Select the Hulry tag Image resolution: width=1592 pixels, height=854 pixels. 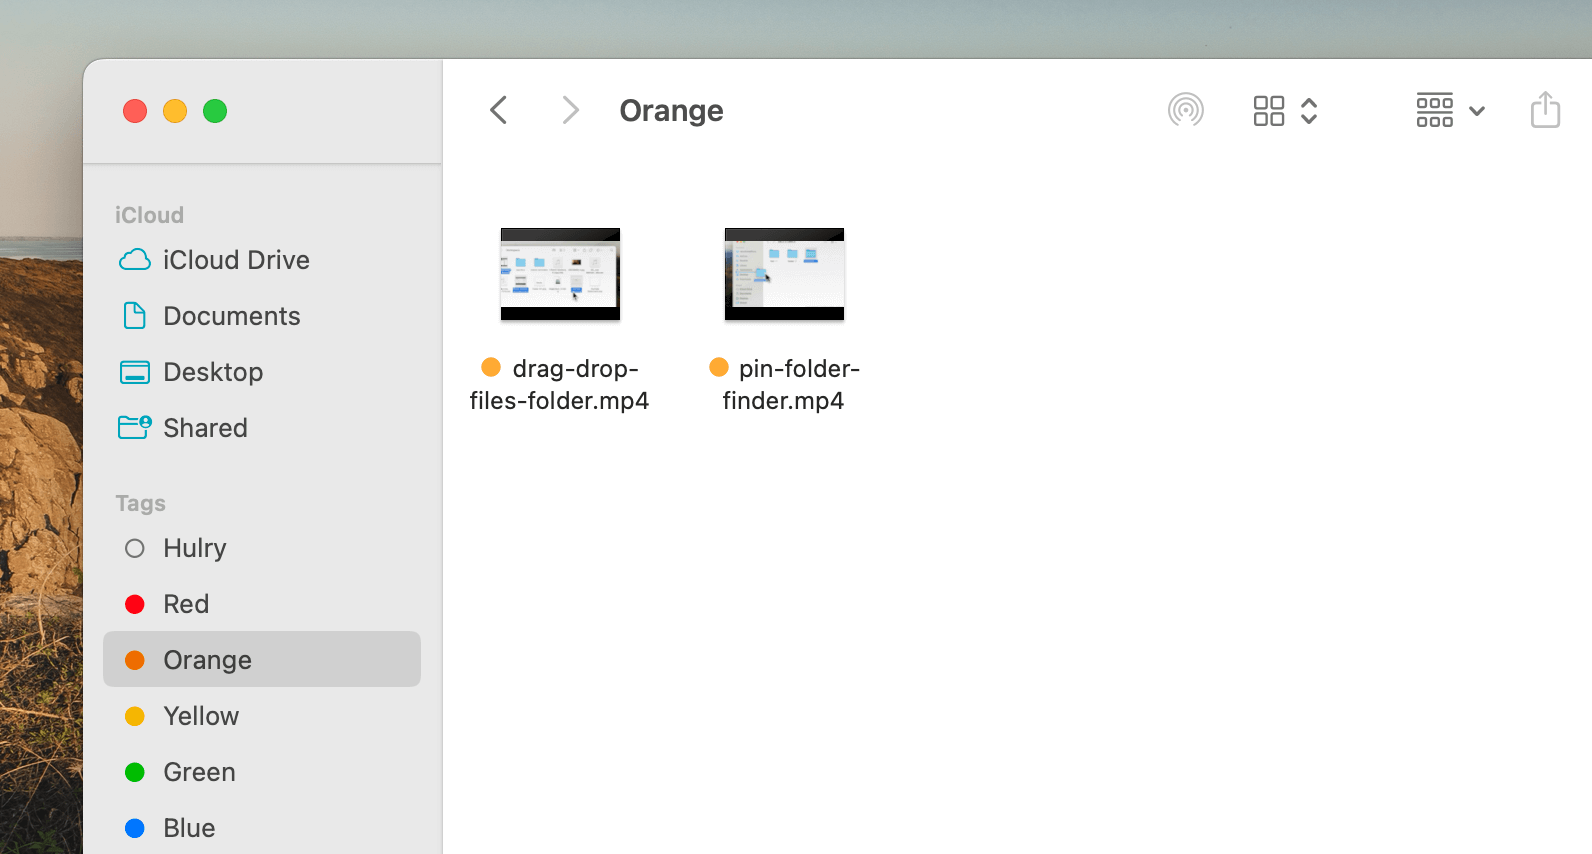coord(262,548)
